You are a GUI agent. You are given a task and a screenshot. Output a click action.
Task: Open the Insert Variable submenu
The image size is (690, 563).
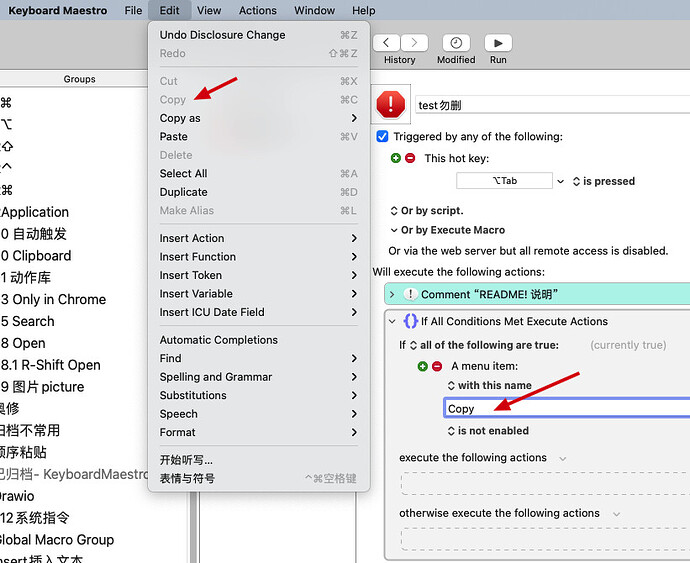coord(259,294)
